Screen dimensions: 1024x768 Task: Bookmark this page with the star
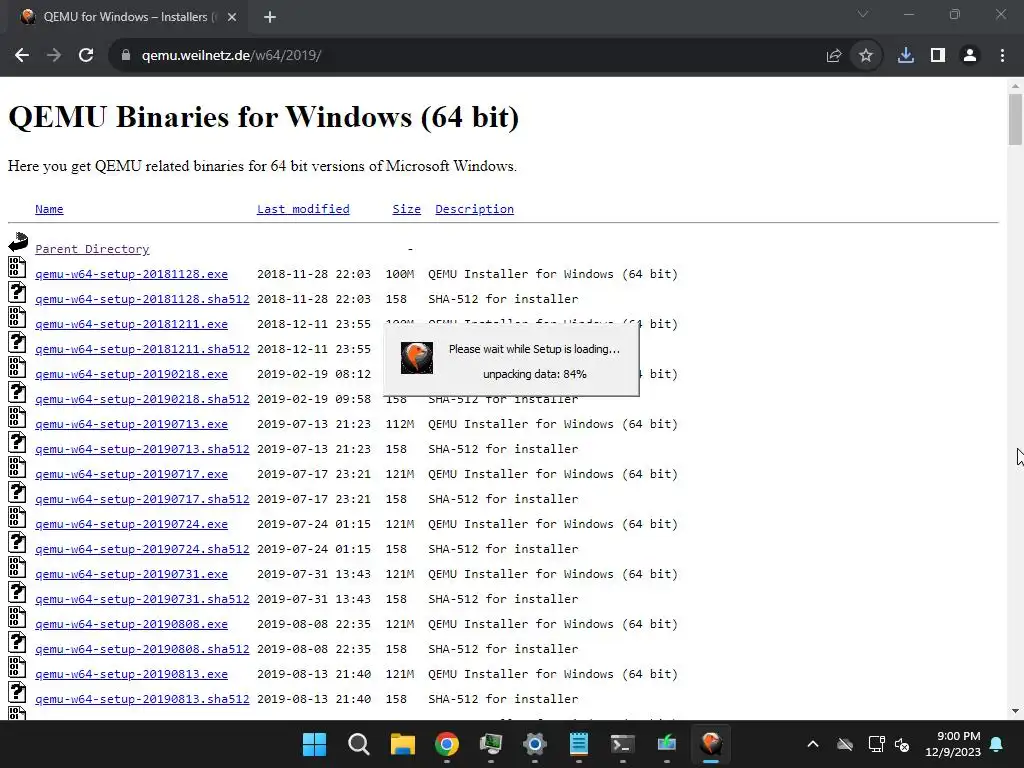(866, 56)
